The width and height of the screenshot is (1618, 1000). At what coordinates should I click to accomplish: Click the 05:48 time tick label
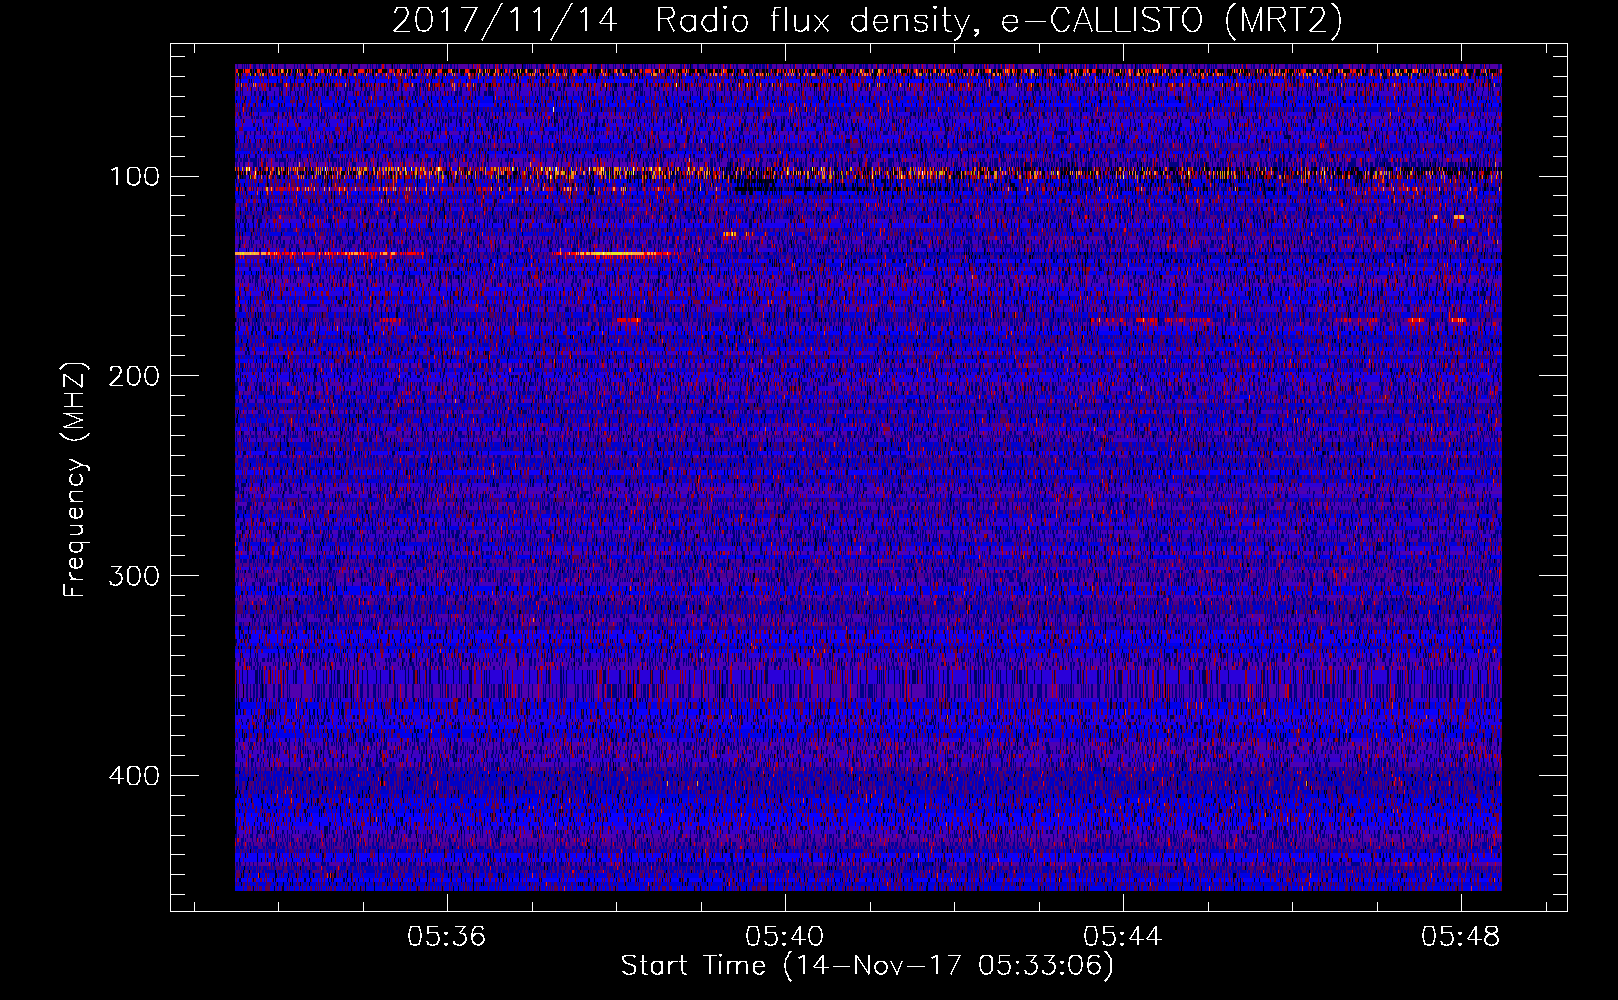click(x=1461, y=936)
